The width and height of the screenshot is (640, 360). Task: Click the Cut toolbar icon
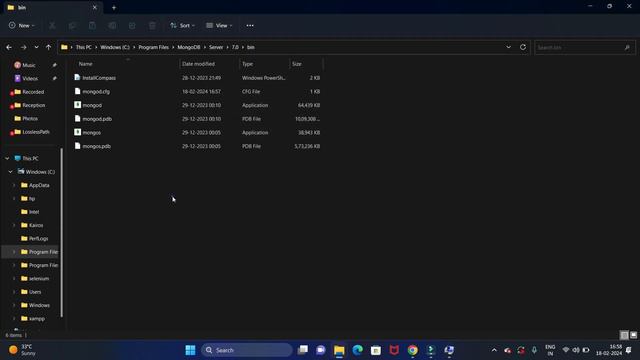pos(52,25)
